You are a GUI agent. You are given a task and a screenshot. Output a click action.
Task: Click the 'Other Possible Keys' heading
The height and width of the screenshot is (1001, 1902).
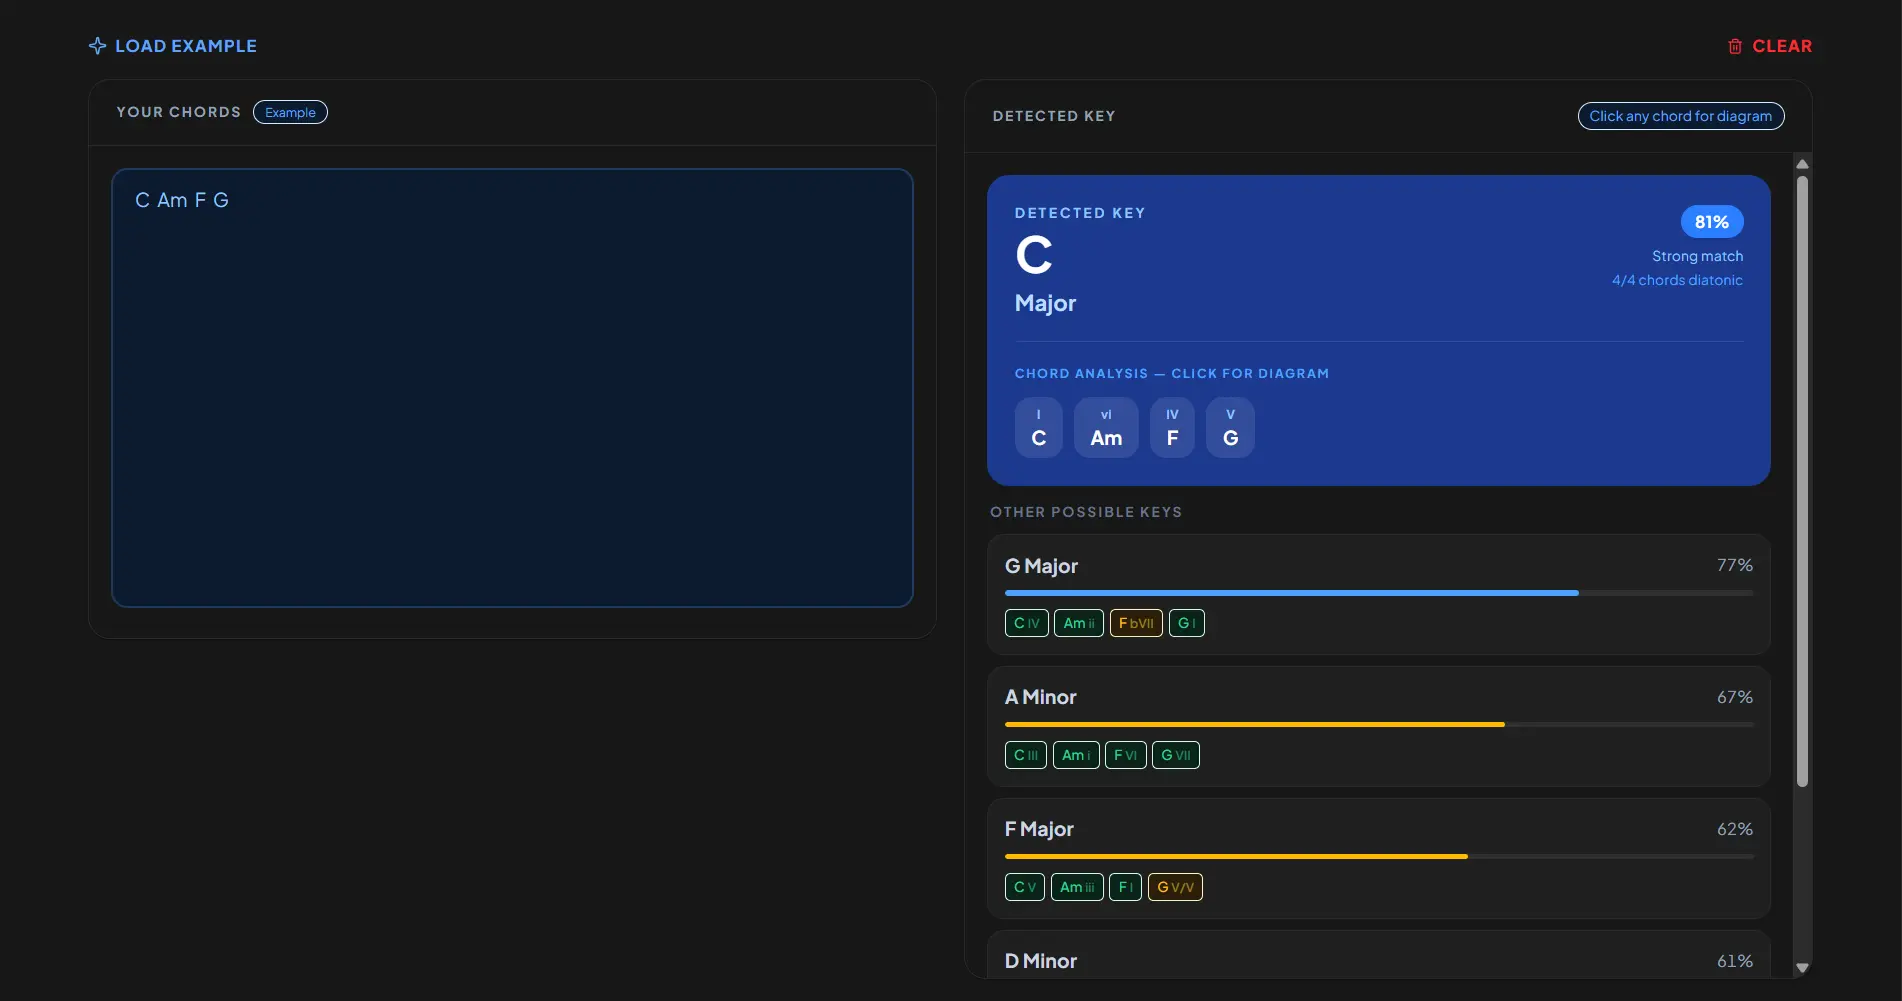(1086, 512)
